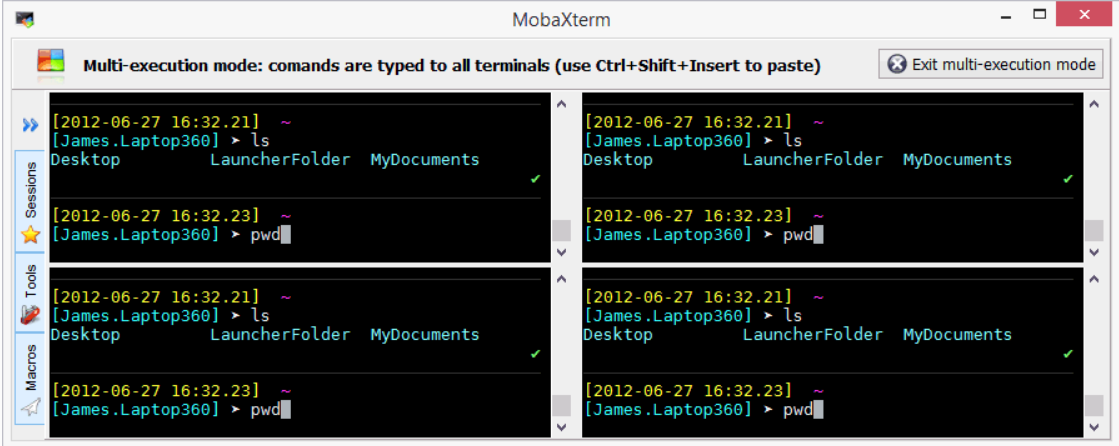Open the Macros paper-plane icon tab

point(30,378)
